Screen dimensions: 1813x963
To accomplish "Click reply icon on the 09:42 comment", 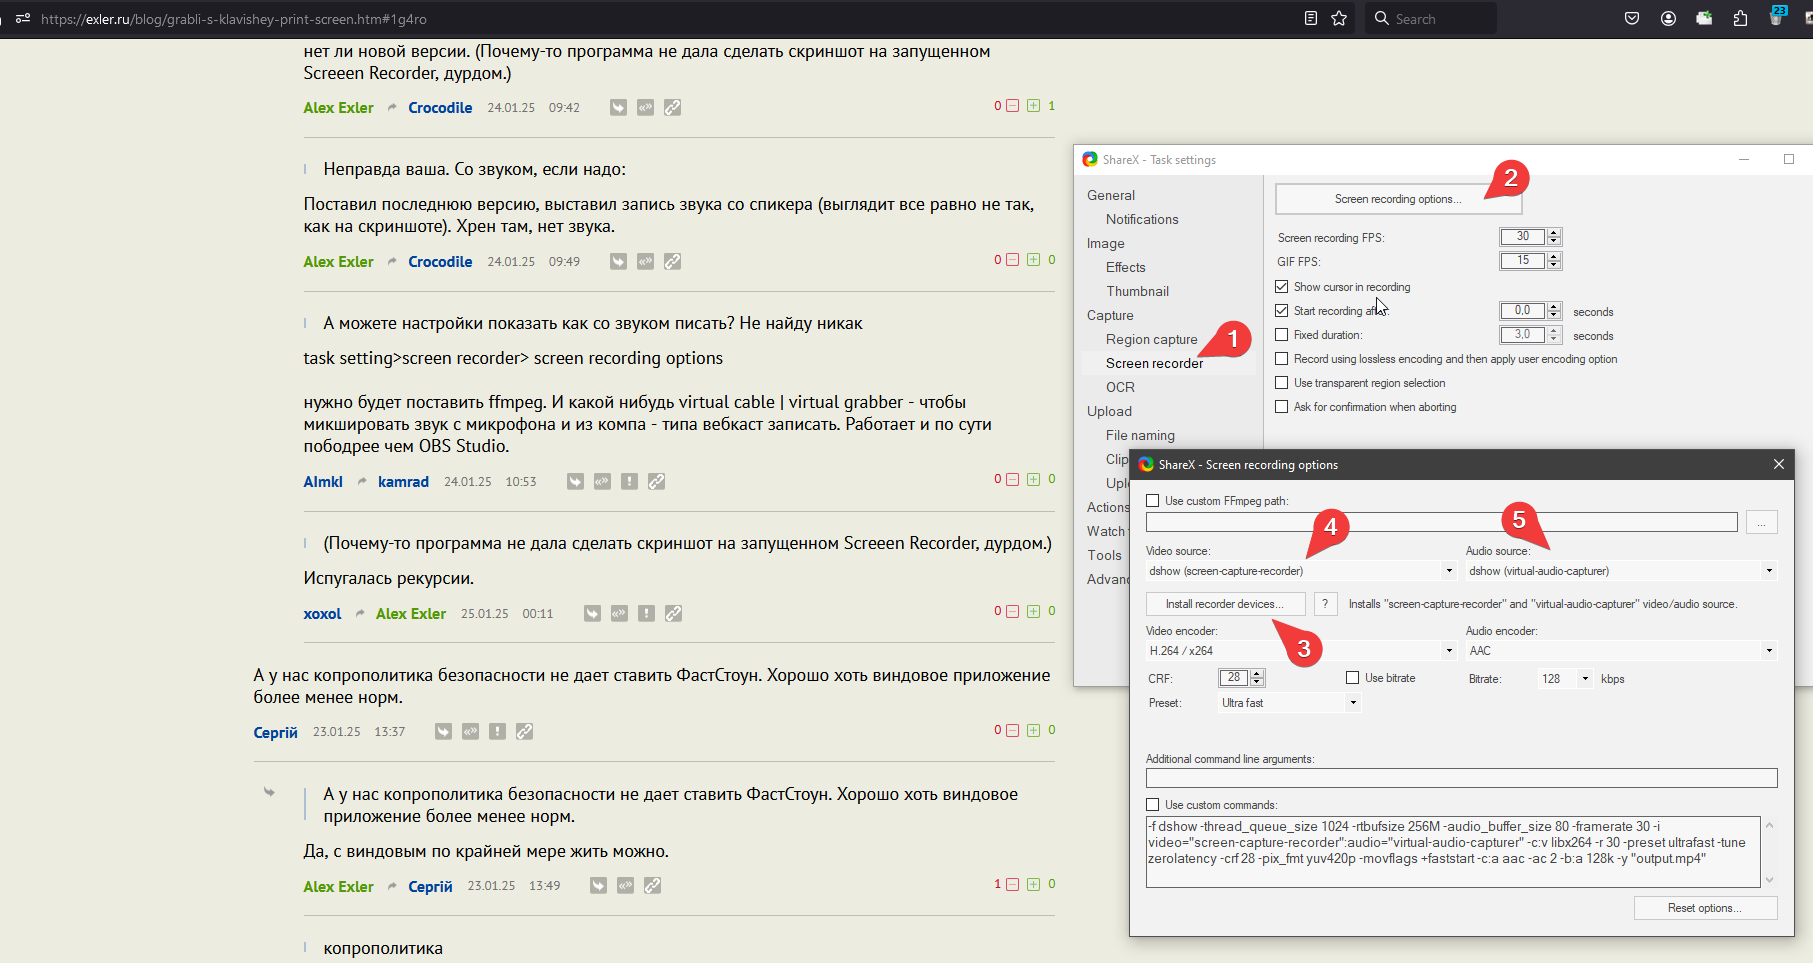I will pyautogui.click(x=619, y=108).
